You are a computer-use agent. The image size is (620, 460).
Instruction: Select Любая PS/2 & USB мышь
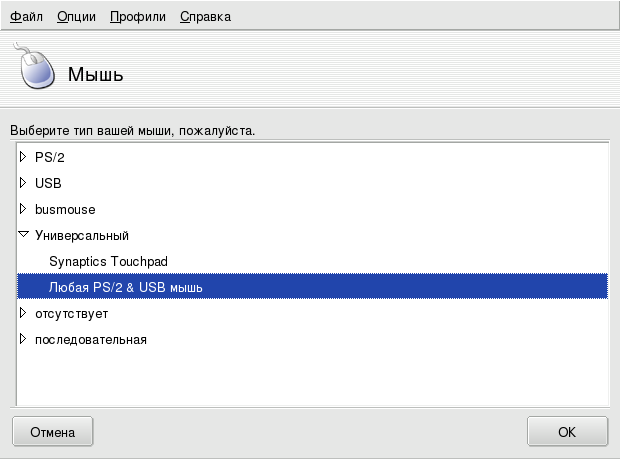point(126,287)
